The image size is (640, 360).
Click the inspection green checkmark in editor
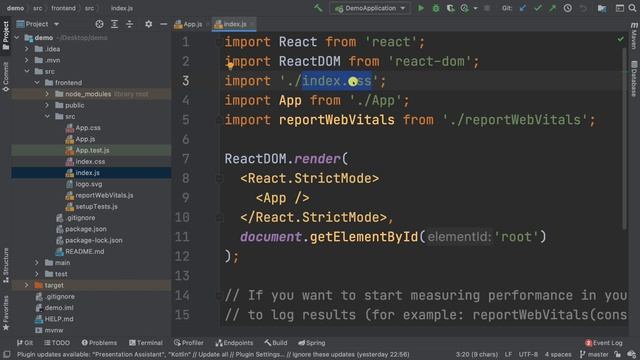tap(620, 40)
